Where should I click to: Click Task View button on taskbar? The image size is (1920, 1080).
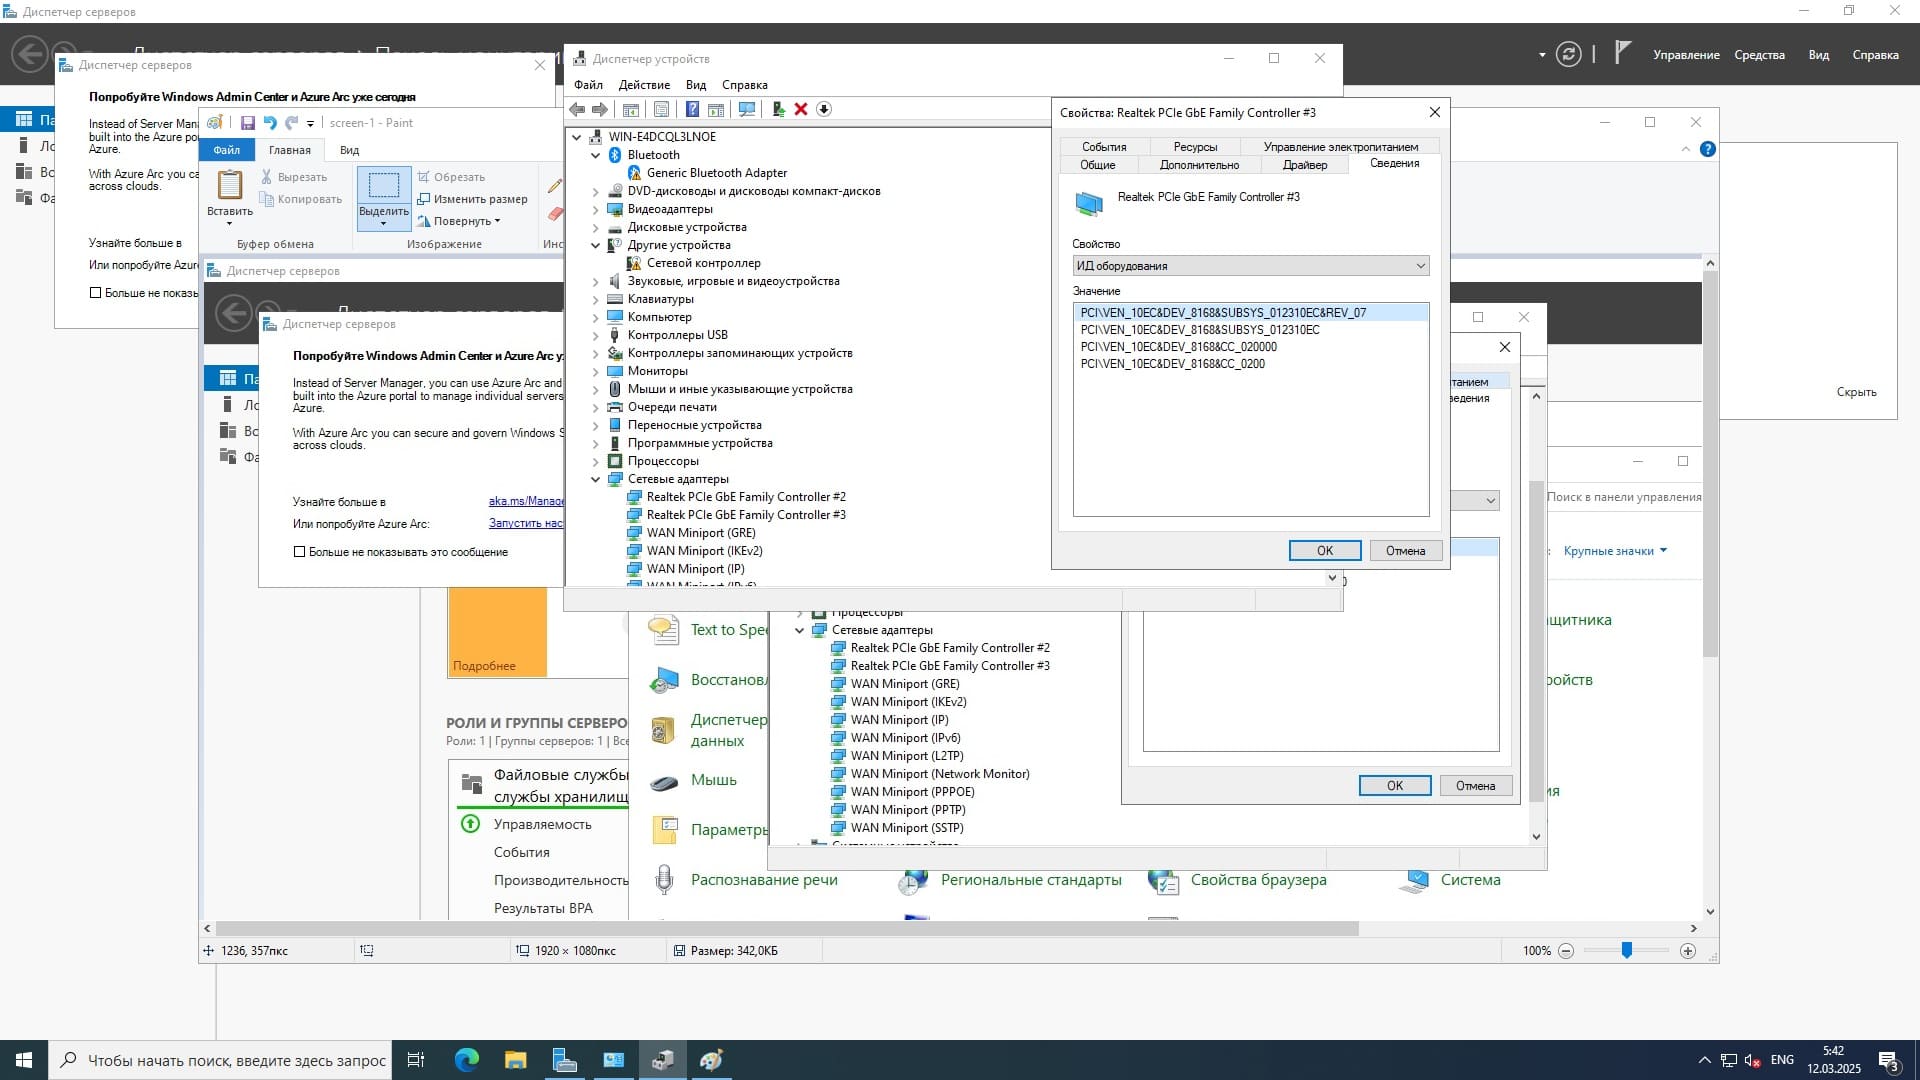(416, 1060)
